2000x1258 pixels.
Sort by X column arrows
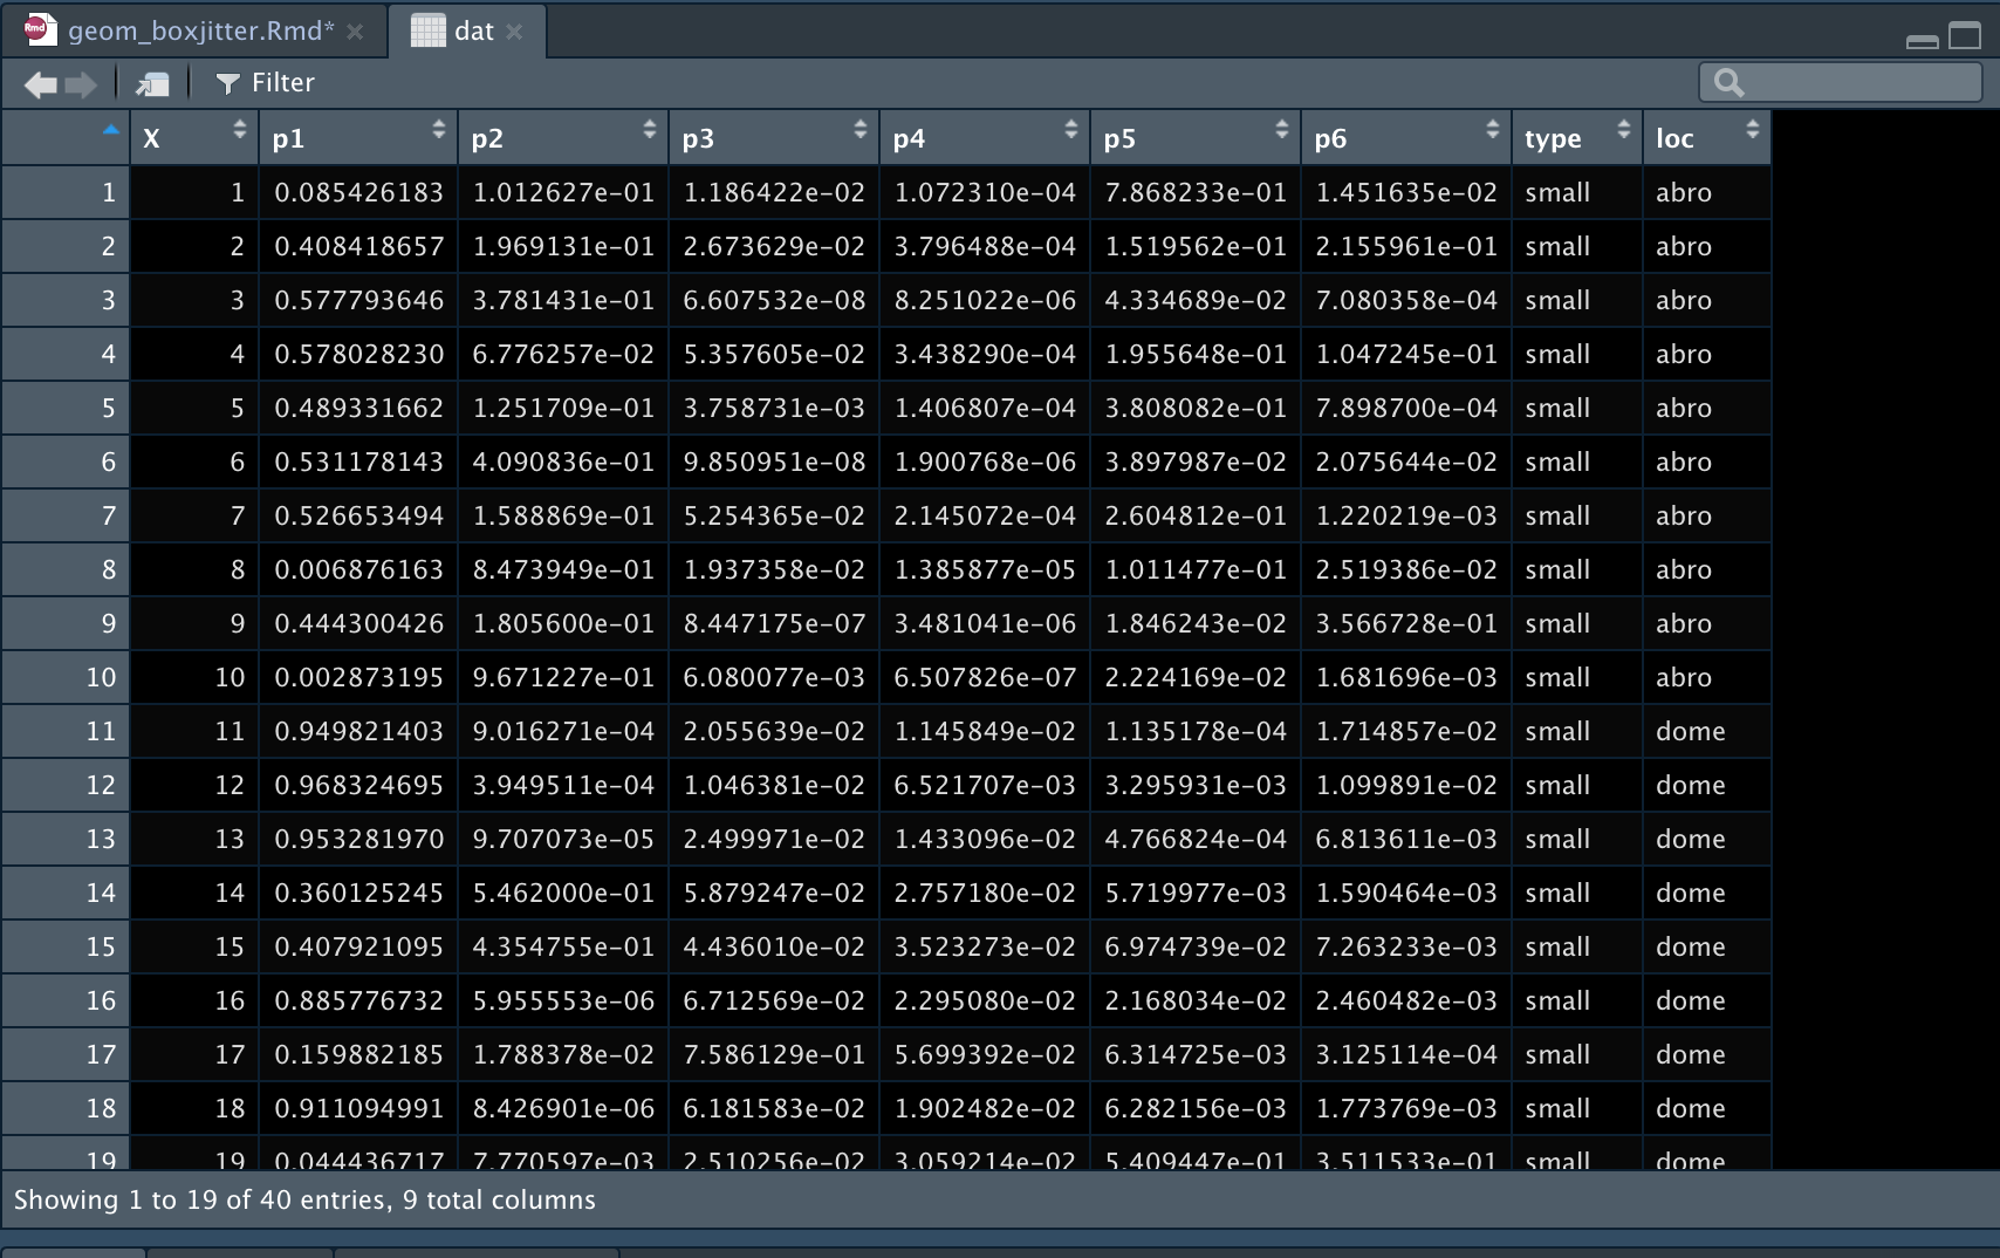[239, 129]
